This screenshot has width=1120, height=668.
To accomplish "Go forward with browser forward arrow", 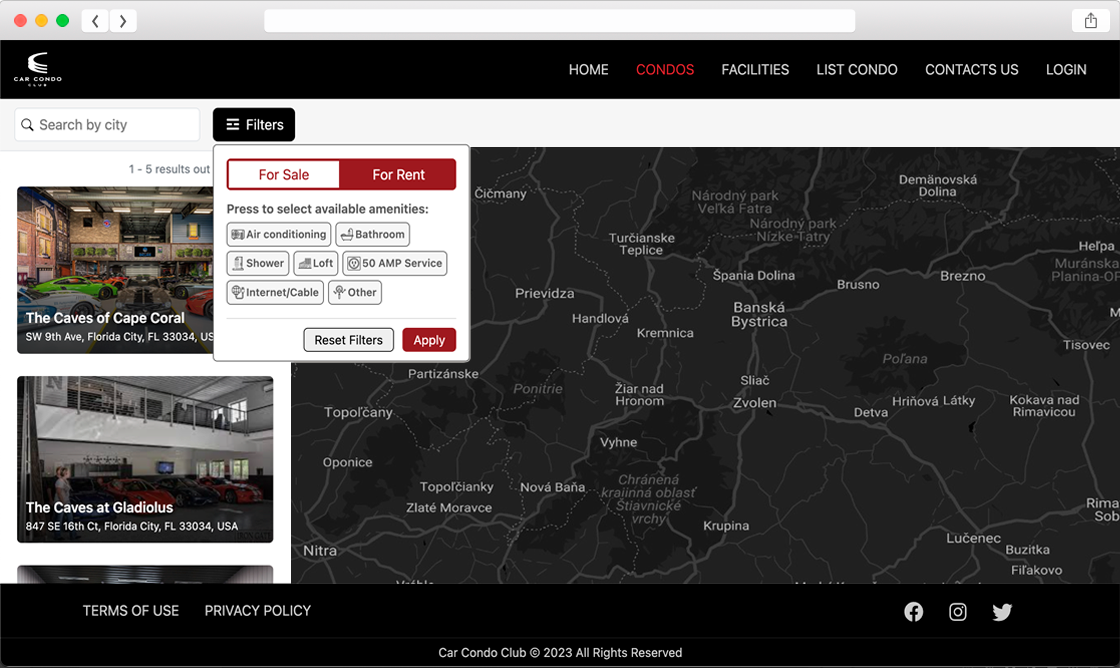I will pos(123,21).
